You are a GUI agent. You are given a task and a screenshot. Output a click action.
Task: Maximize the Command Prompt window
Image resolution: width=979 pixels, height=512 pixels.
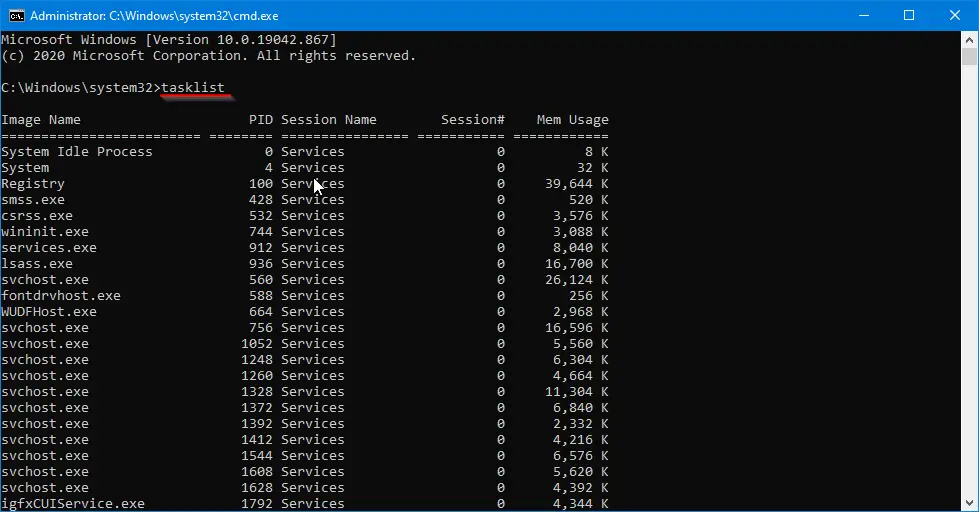tap(909, 16)
